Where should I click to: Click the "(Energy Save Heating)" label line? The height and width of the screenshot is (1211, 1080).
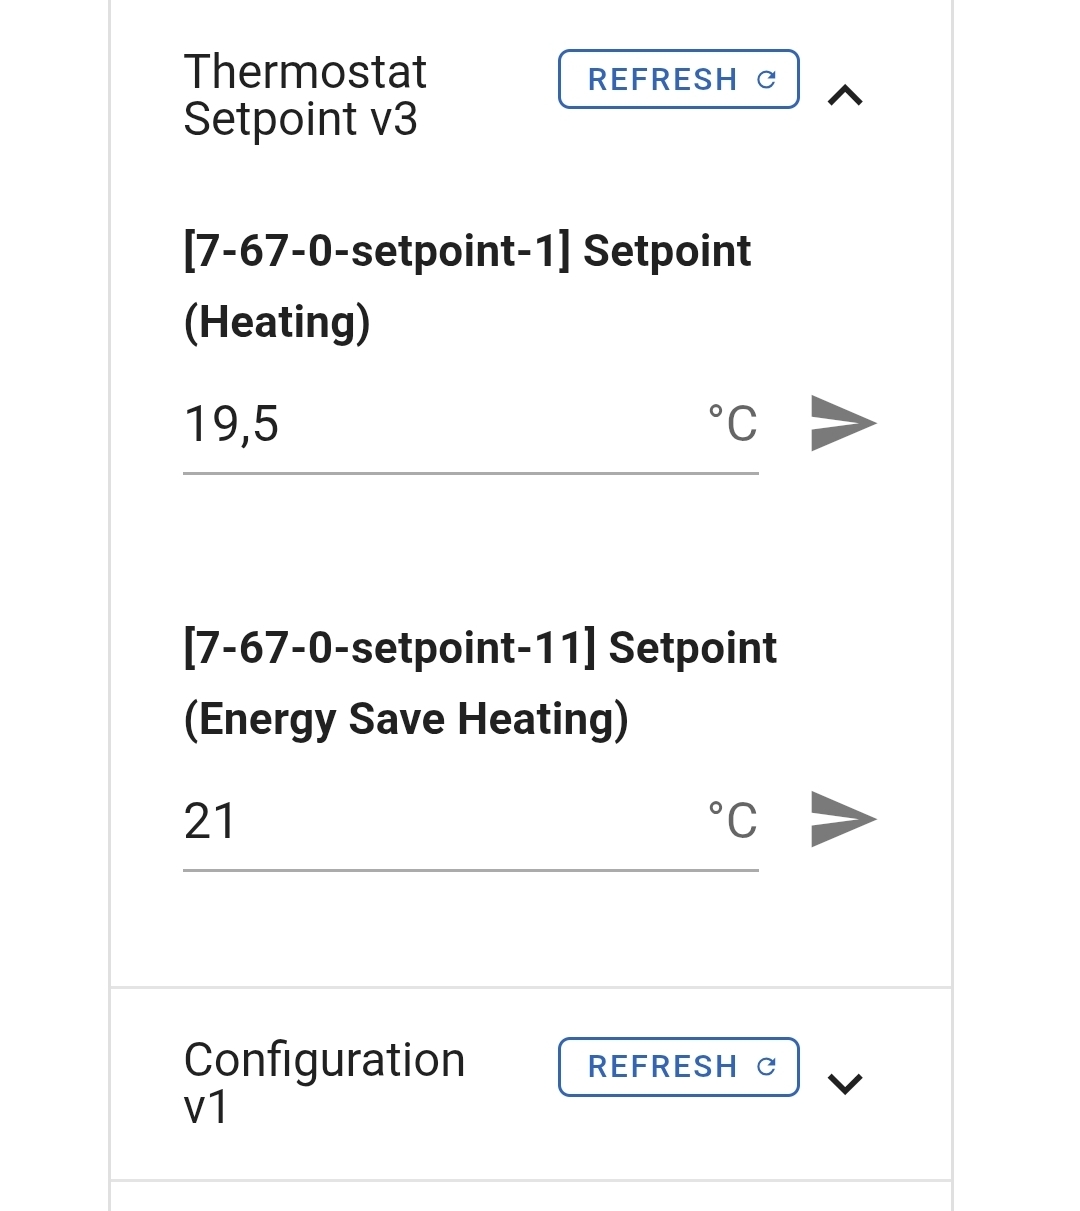[406, 719]
